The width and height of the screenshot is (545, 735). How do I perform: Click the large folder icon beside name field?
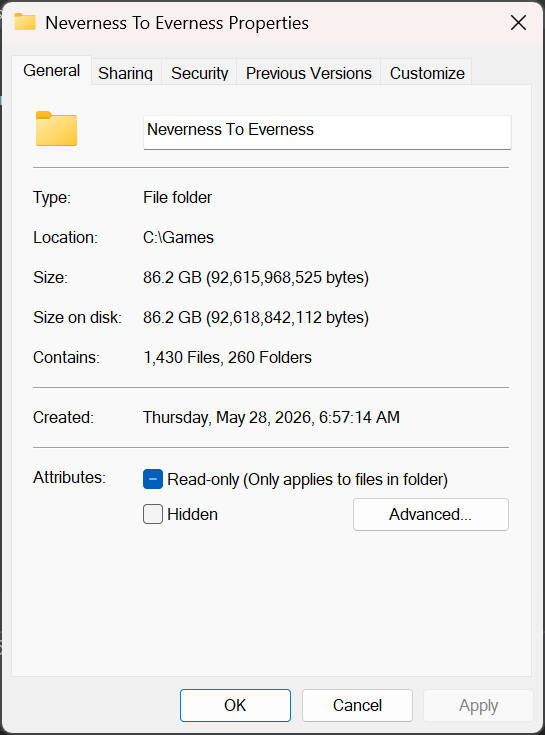[x=56, y=129]
